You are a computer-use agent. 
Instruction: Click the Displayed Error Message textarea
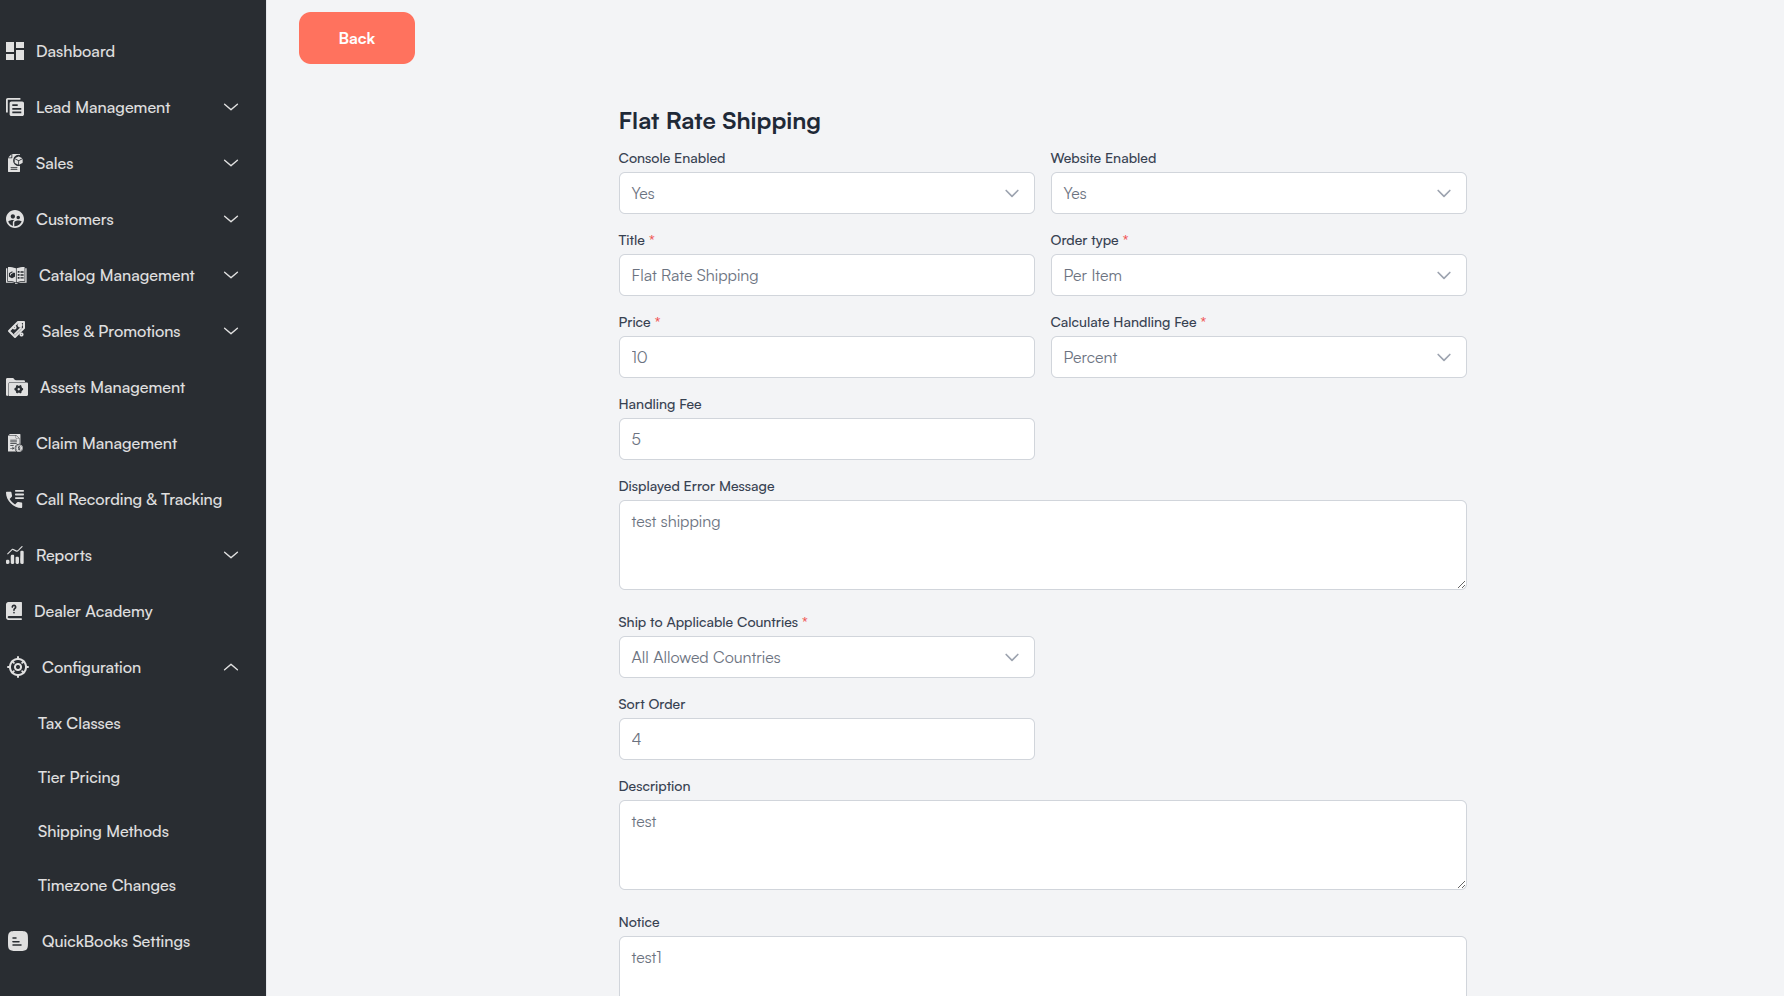pyautogui.click(x=1042, y=545)
